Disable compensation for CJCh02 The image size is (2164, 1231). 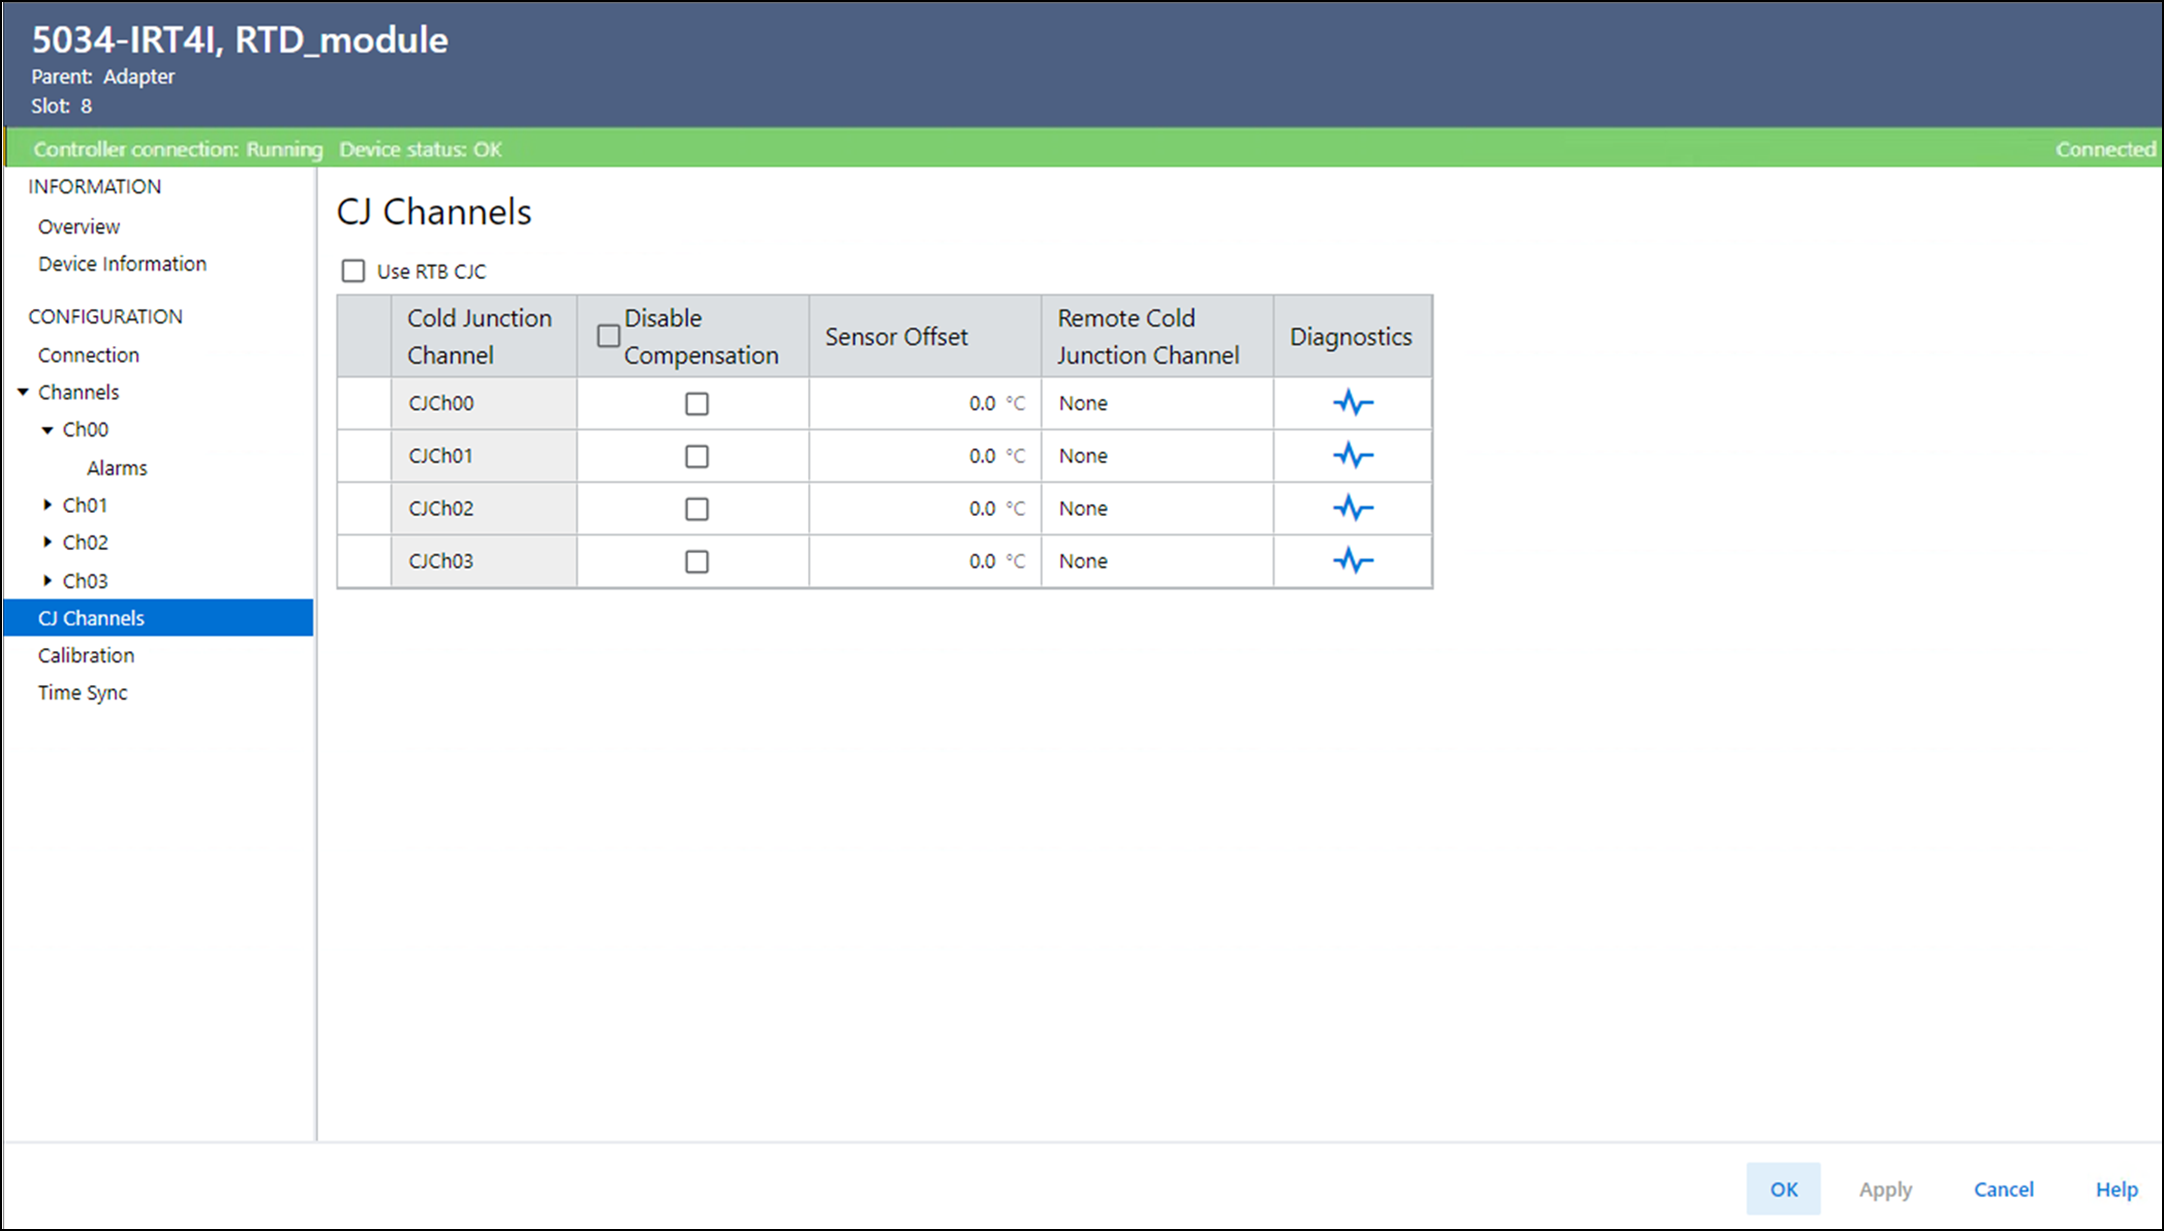[696, 509]
